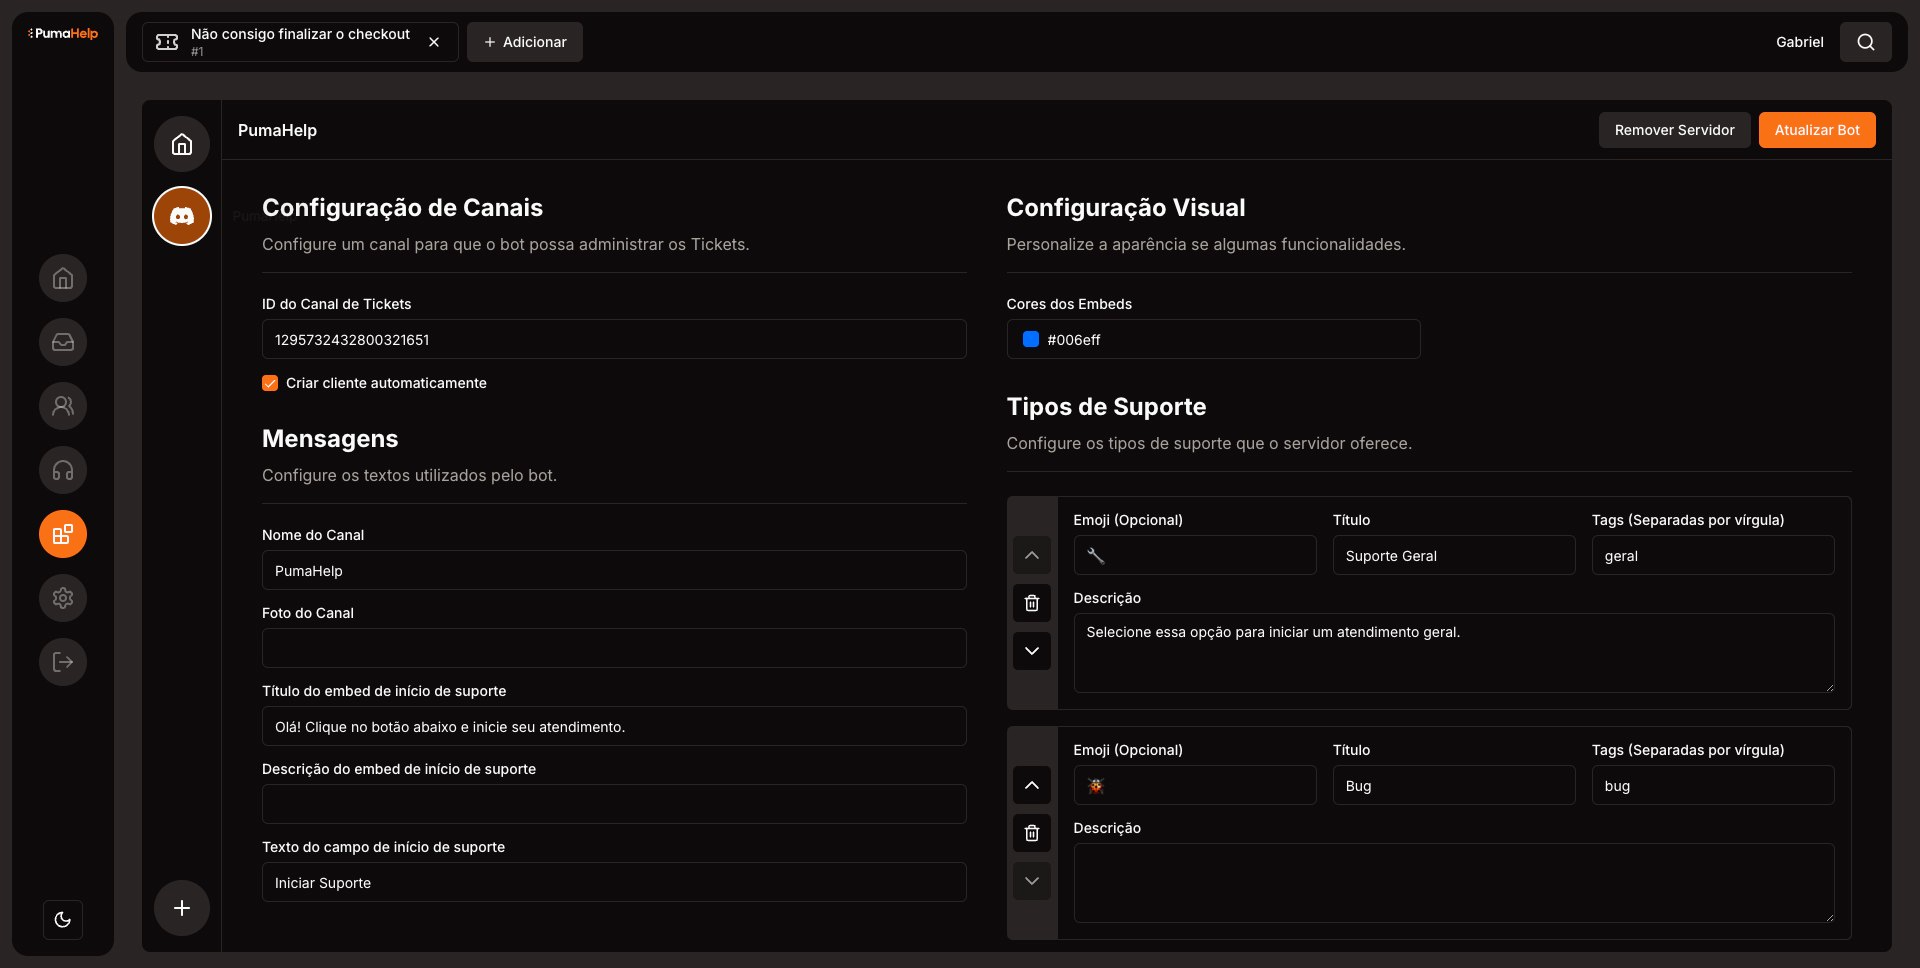This screenshot has height=968, width=1920.
Task: Open ticket tab 'Não consigo finalizar o checkout'
Action: pyautogui.click(x=300, y=42)
